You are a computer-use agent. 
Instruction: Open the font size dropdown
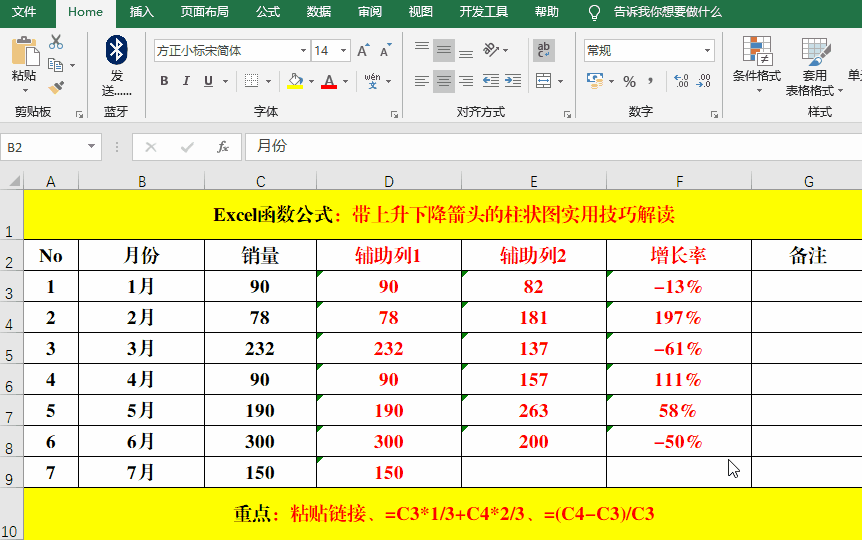click(x=344, y=51)
